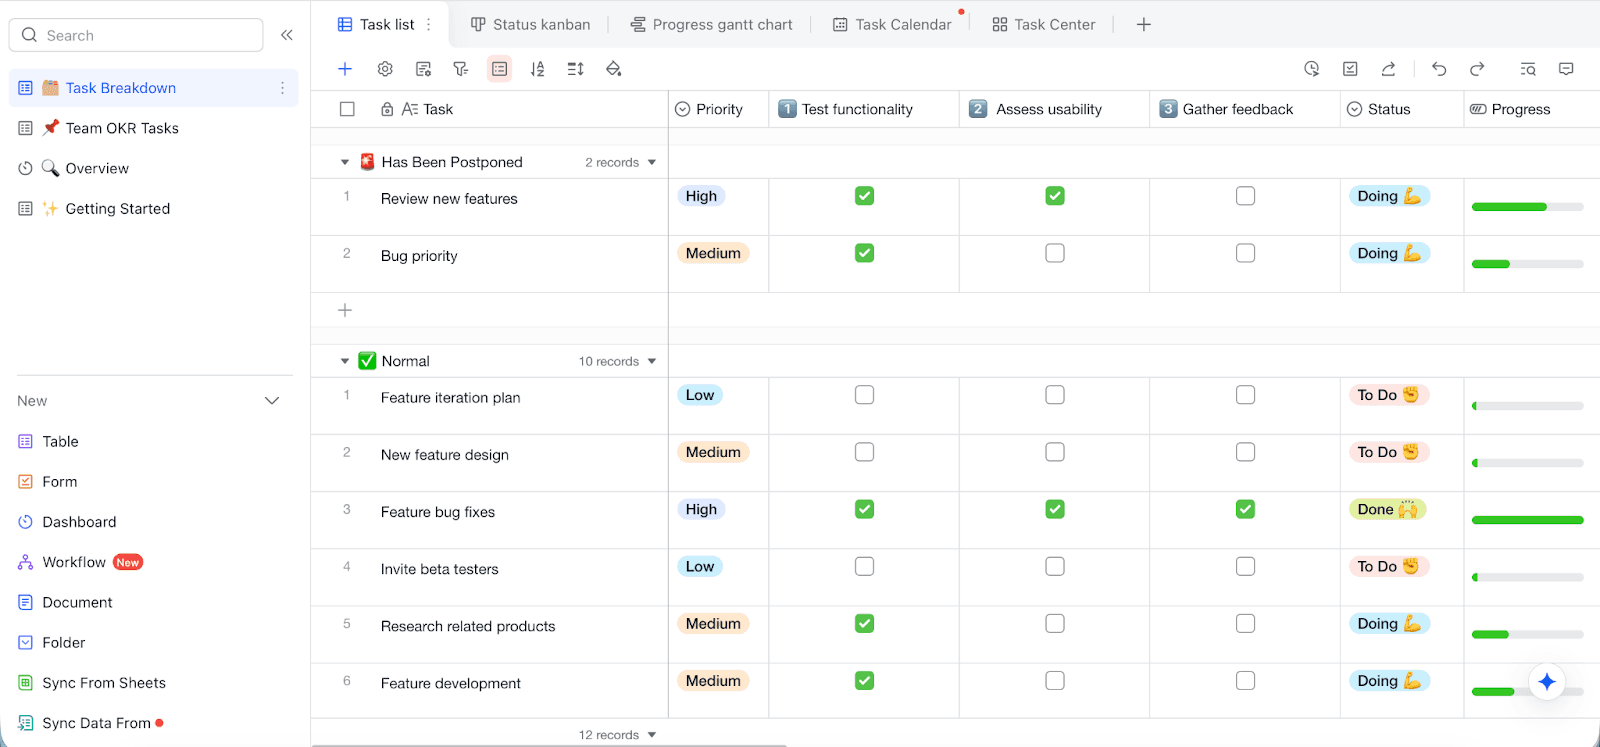Click the Progress column header
The height and width of the screenshot is (747, 1600).
pyautogui.click(x=1531, y=109)
